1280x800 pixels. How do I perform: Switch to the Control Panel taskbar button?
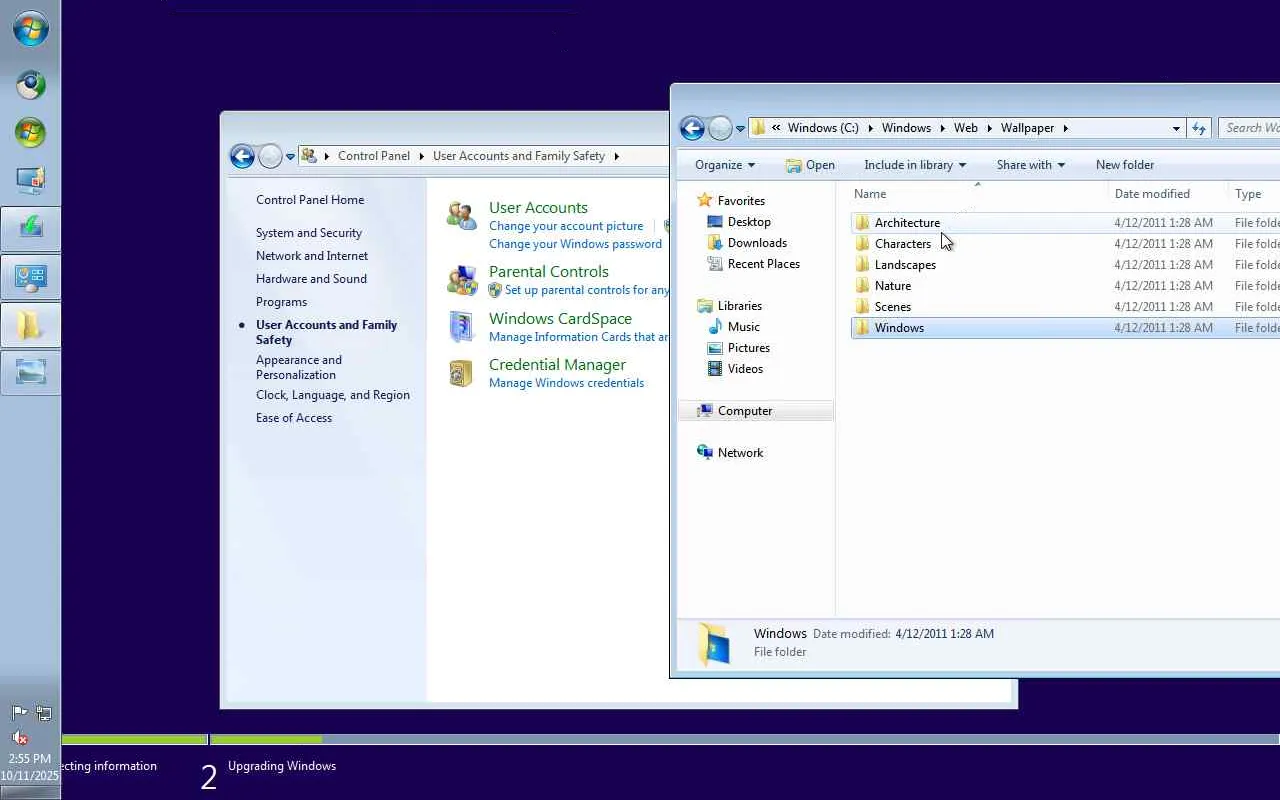point(30,276)
